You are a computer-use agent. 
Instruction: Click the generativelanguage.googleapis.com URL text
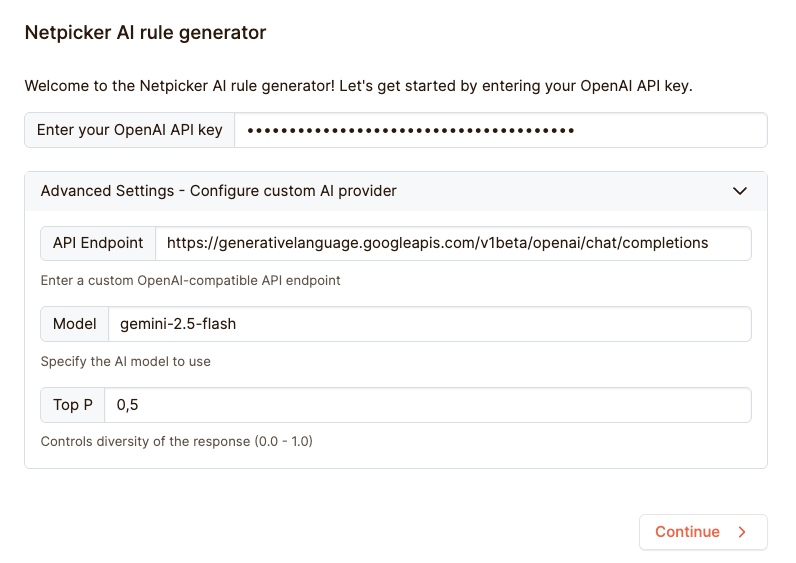(x=437, y=243)
